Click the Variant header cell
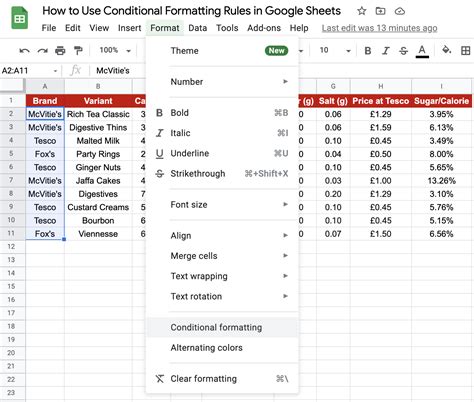The height and width of the screenshot is (402, 474). 98,101
